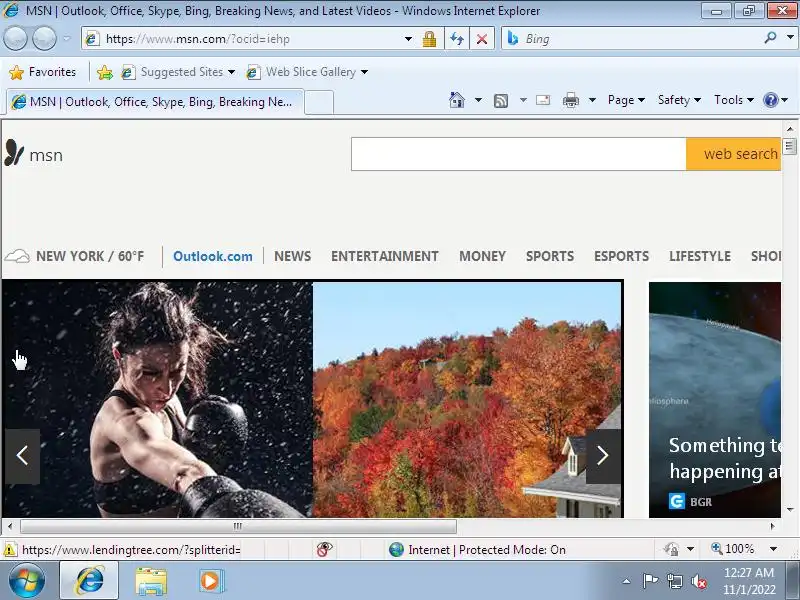Open the Favorites button
Screen dimensions: 800x600
coord(43,72)
